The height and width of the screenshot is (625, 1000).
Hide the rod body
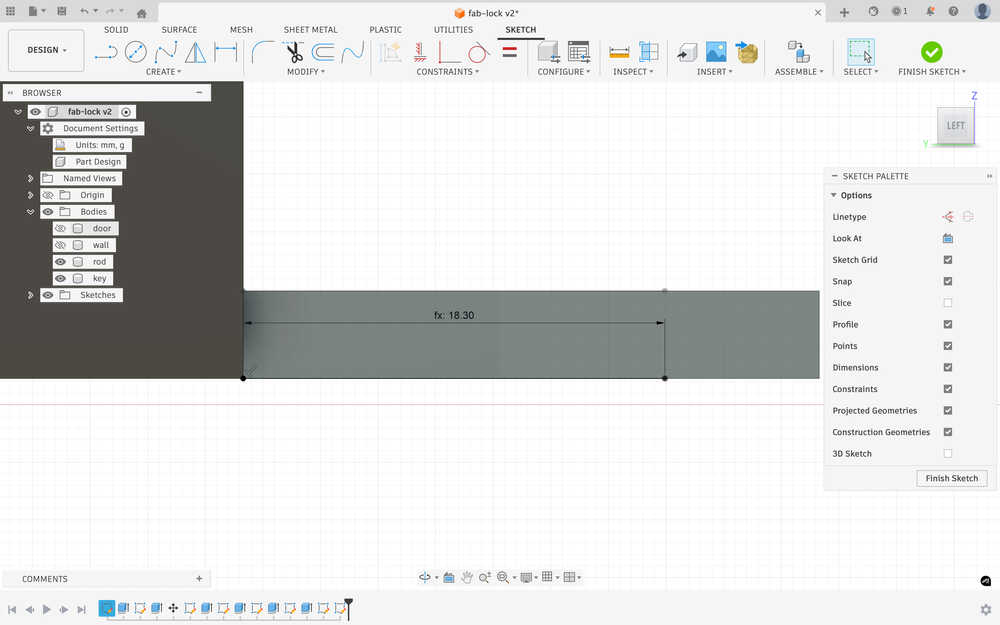(x=60, y=262)
